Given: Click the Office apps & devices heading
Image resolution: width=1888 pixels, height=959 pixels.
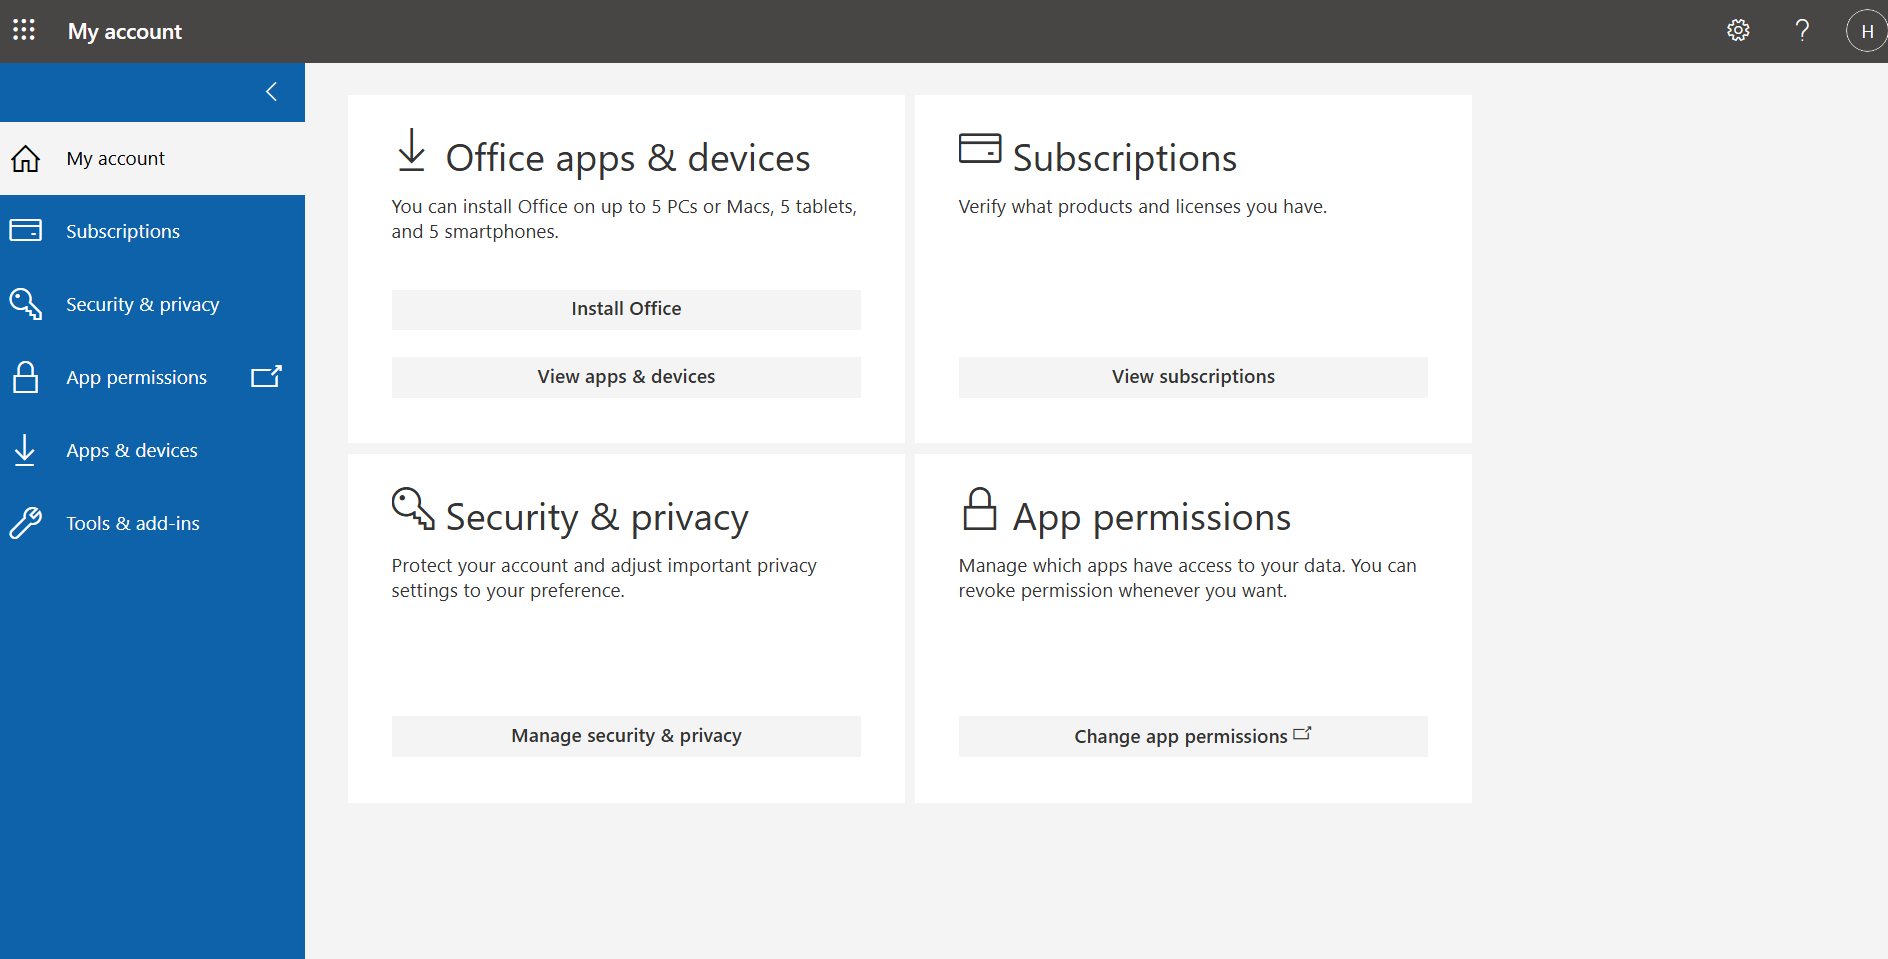Looking at the screenshot, I should [628, 158].
